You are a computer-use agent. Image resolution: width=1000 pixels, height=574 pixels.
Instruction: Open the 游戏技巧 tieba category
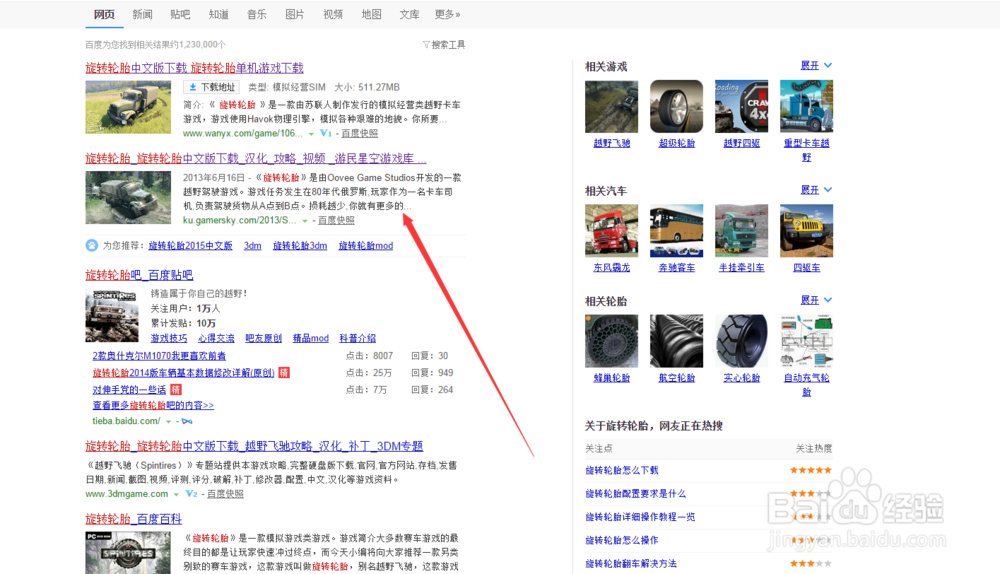(169, 338)
